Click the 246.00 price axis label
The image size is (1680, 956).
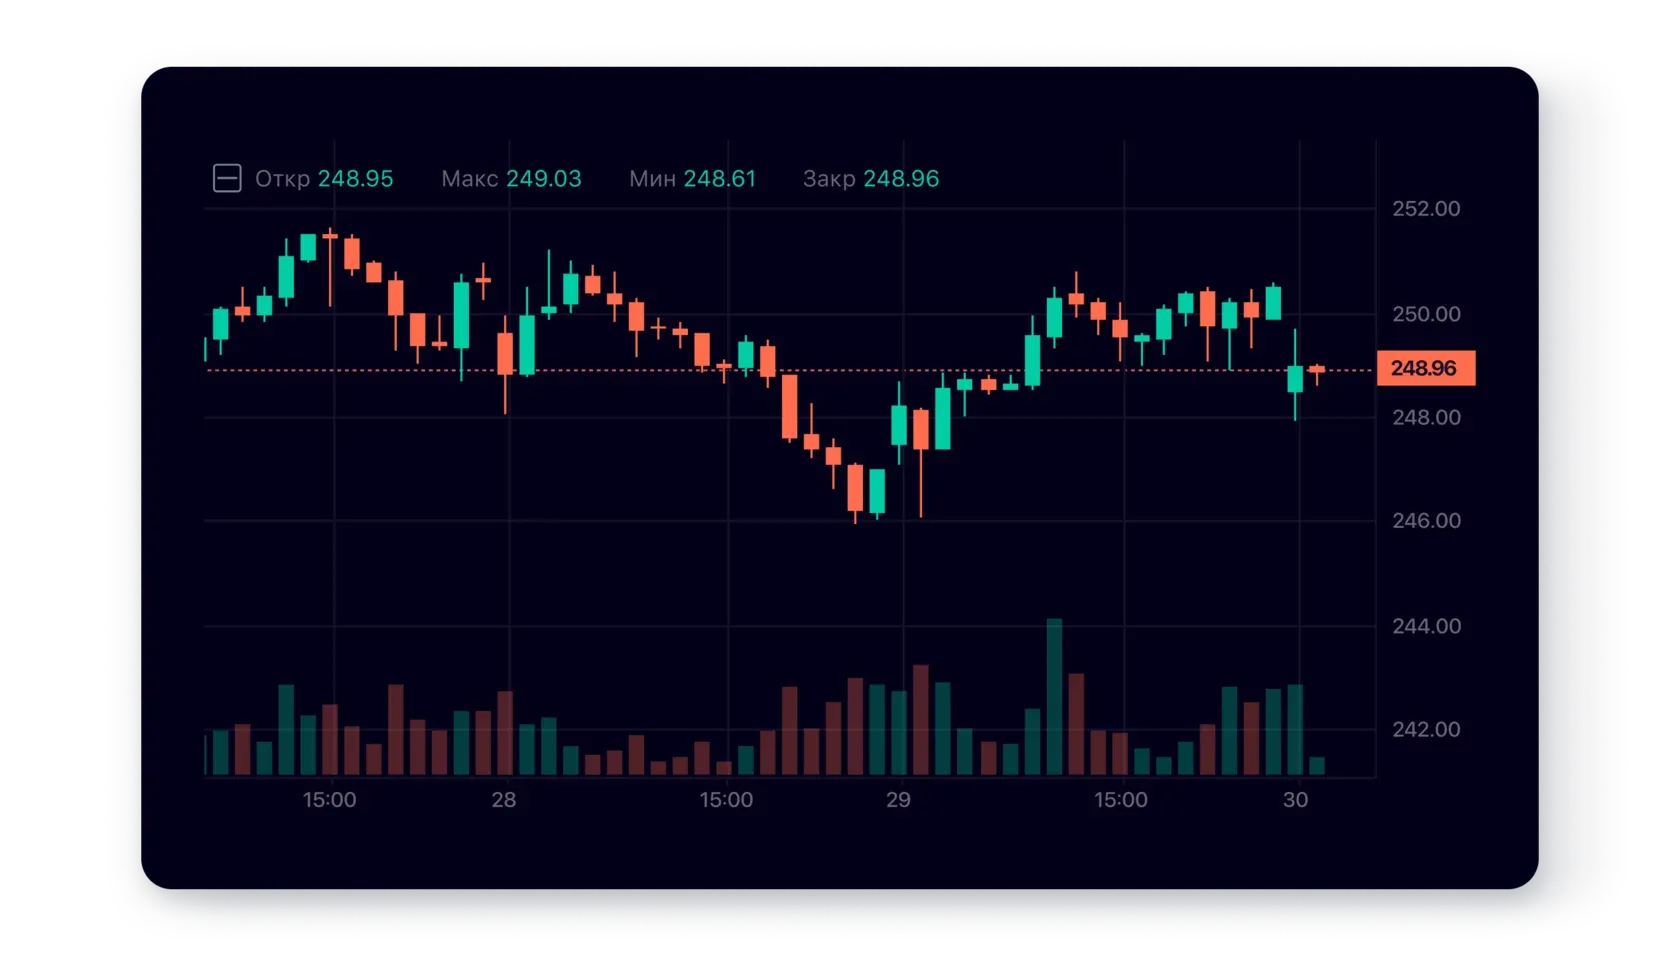pyautogui.click(x=1426, y=521)
